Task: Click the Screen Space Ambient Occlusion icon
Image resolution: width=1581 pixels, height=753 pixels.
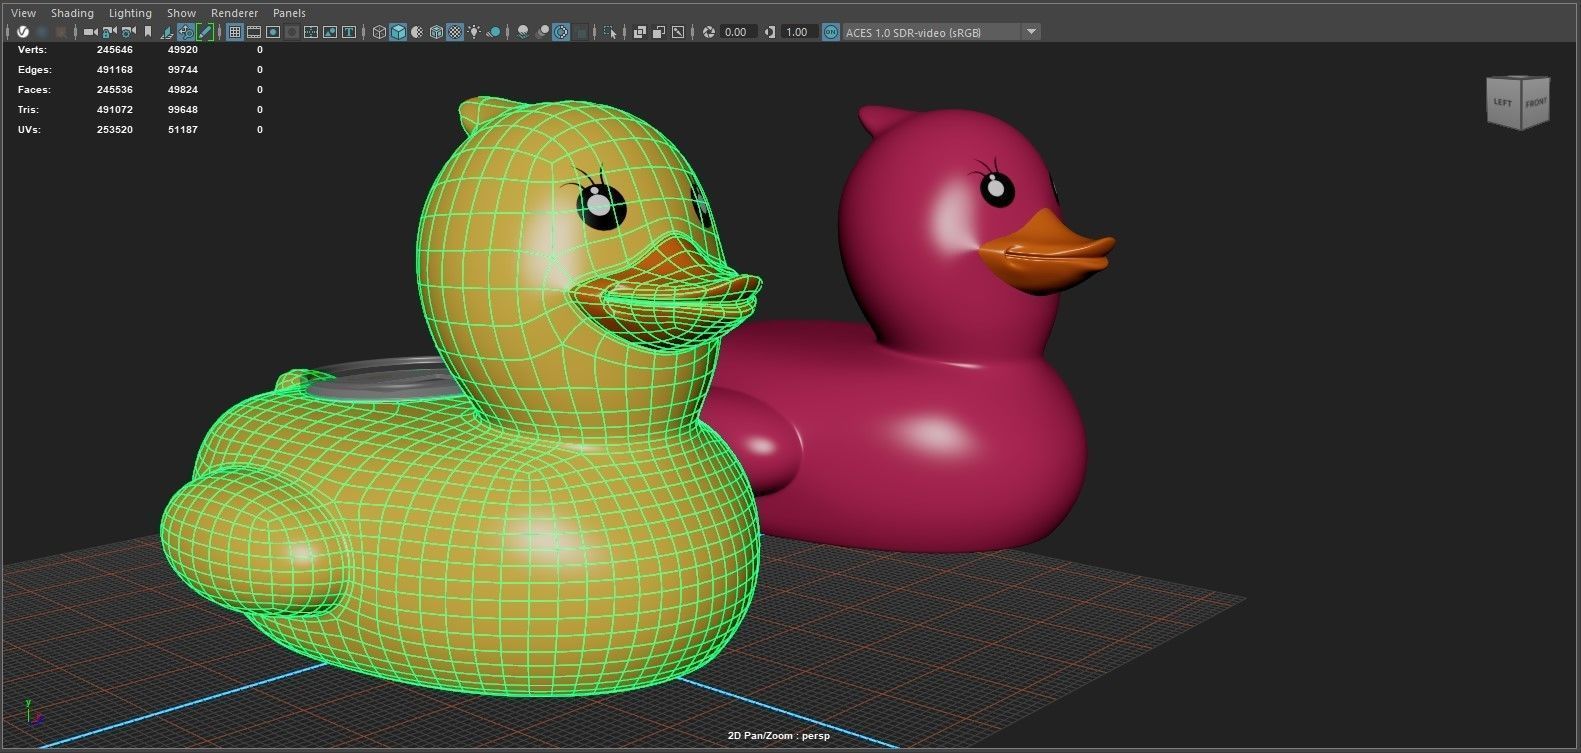Action: (x=523, y=32)
